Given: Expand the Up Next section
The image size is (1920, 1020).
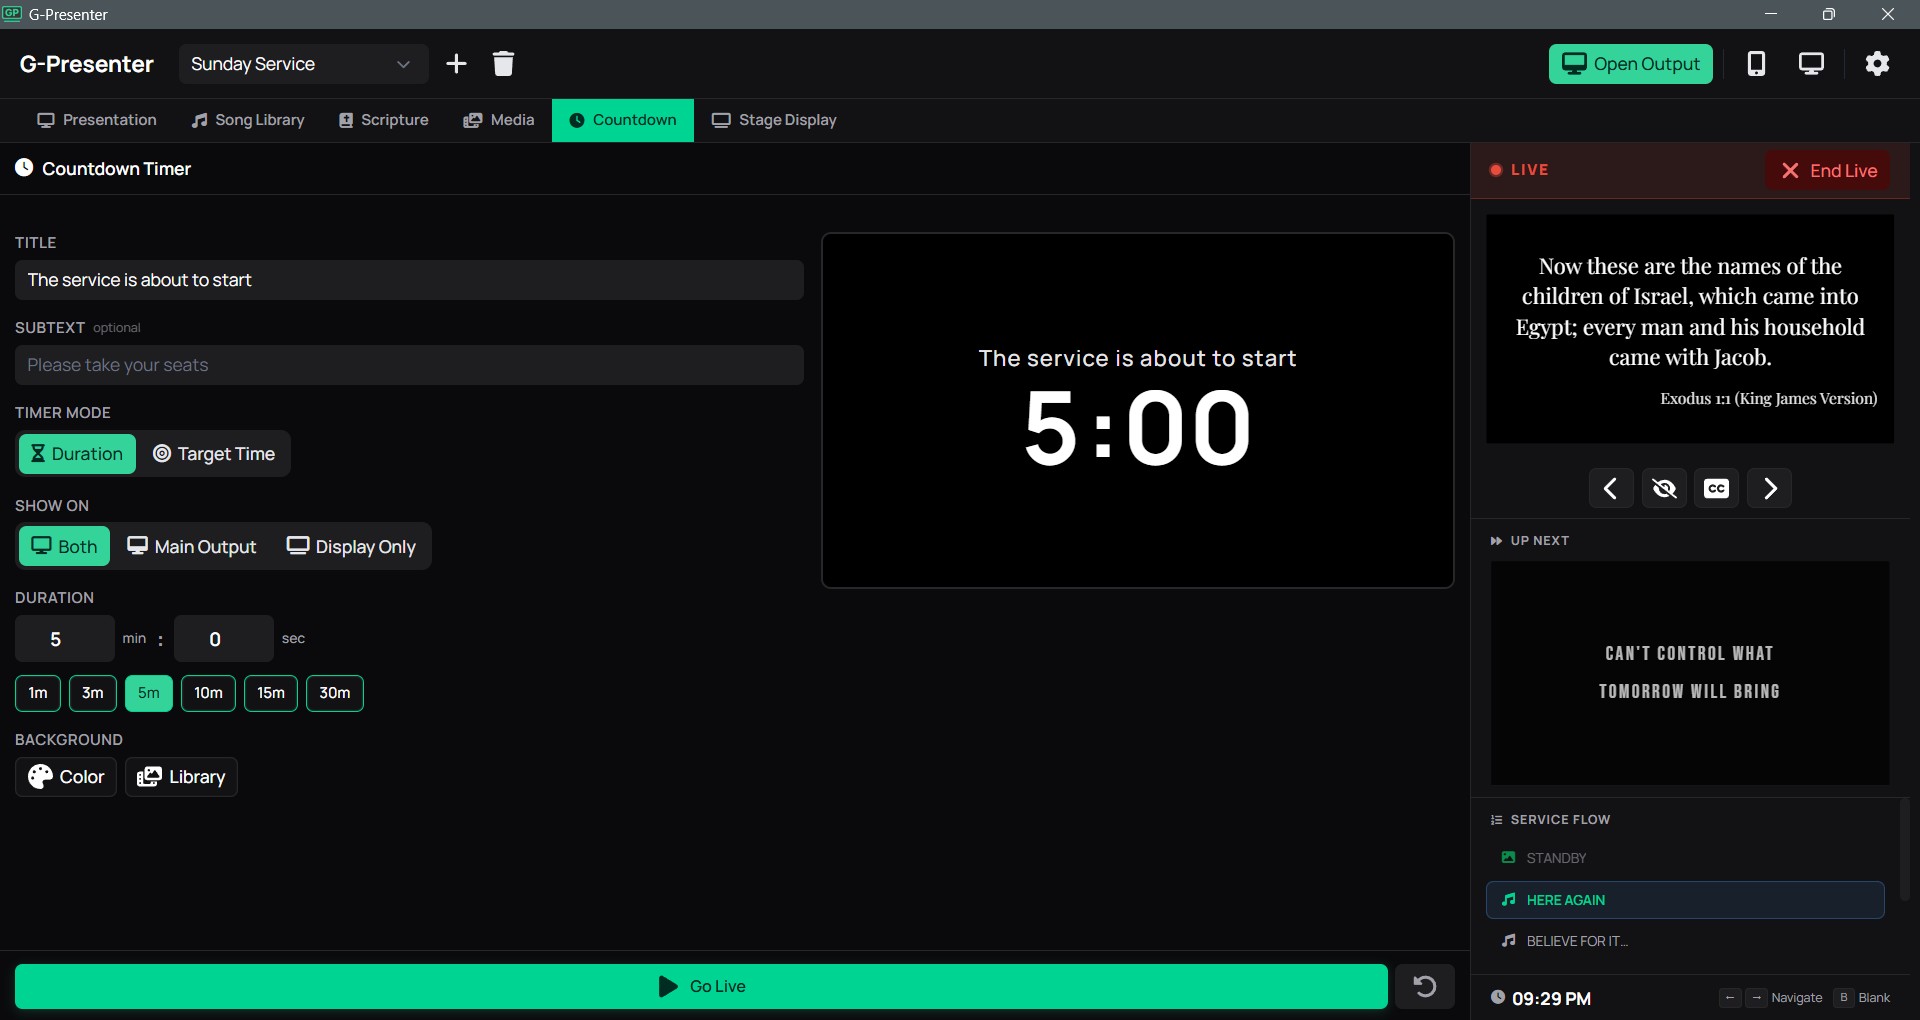Looking at the screenshot, I should coord(1531,540).
